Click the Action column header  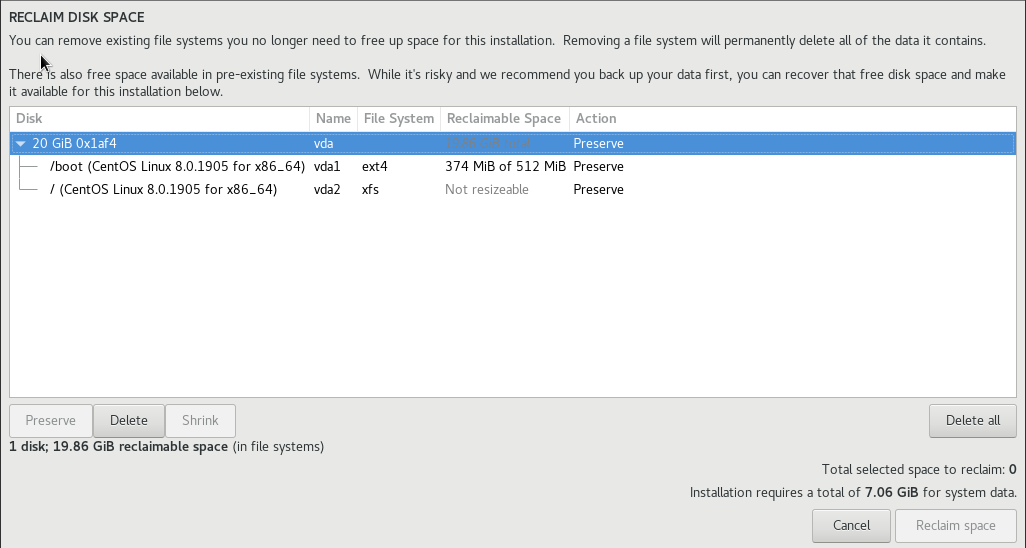point(596,118)
